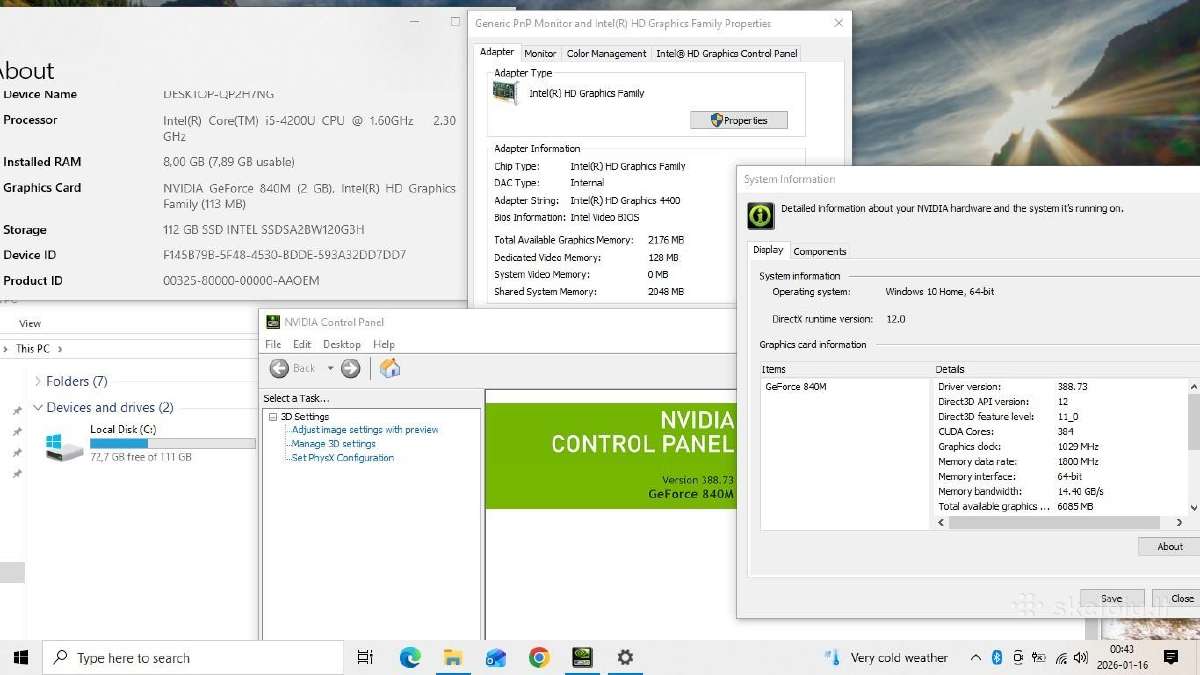Select Local Disk (C:) drive icon

[65, 445]
